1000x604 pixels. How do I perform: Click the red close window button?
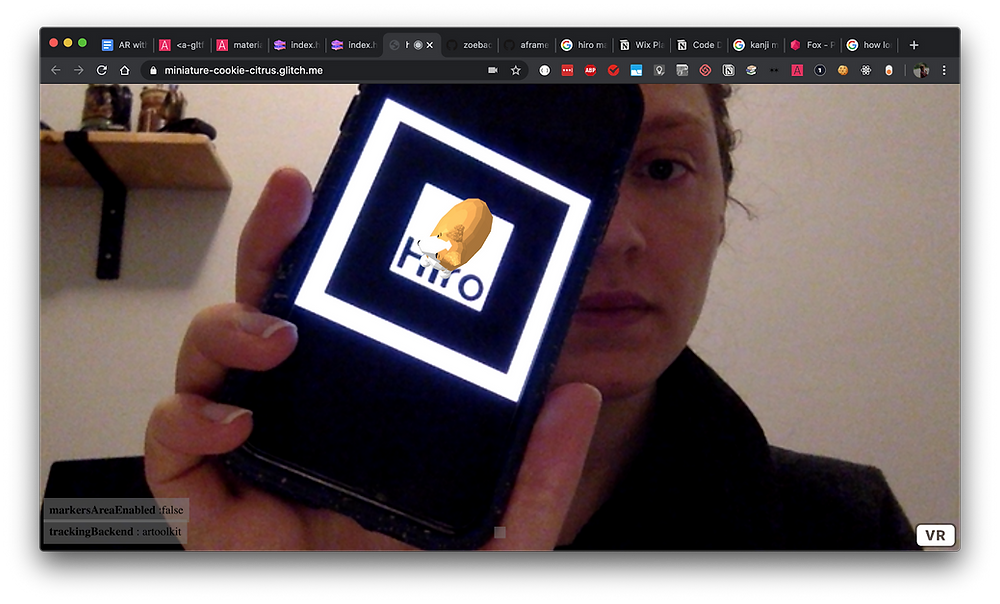point(54,43)
